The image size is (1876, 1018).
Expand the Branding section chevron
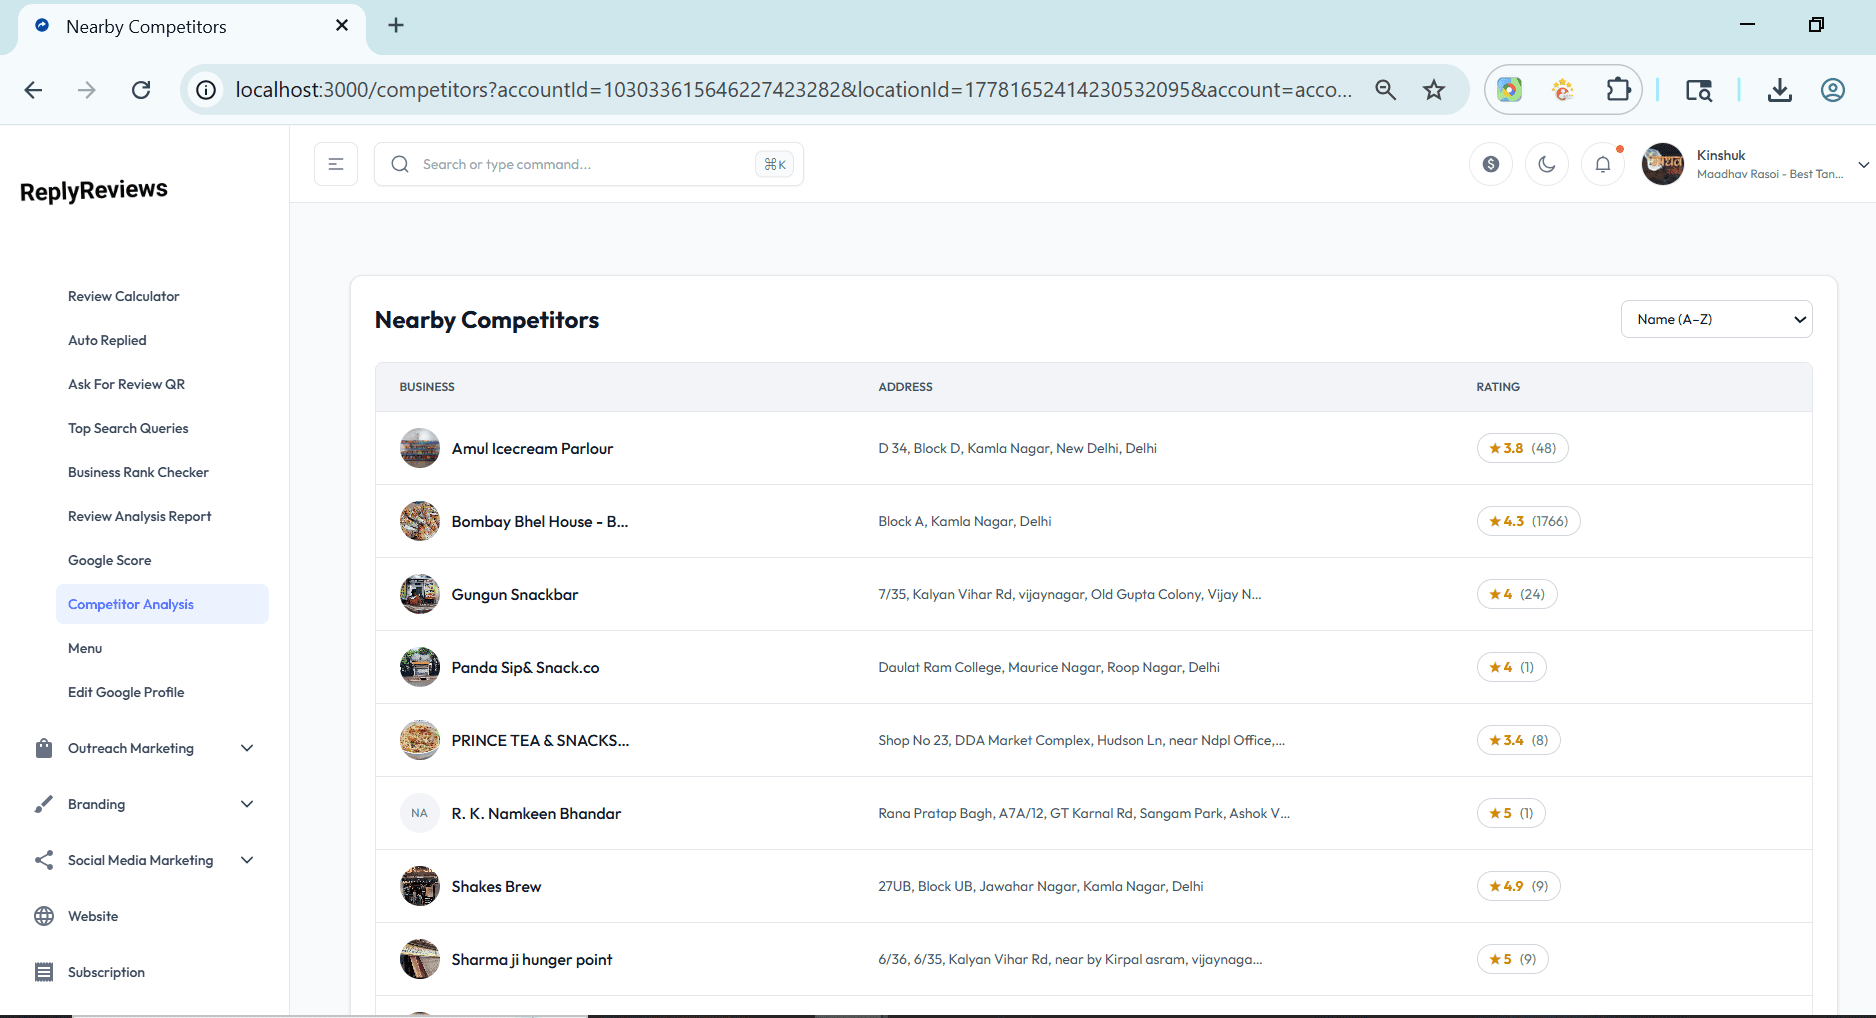(x=247, y=804)
